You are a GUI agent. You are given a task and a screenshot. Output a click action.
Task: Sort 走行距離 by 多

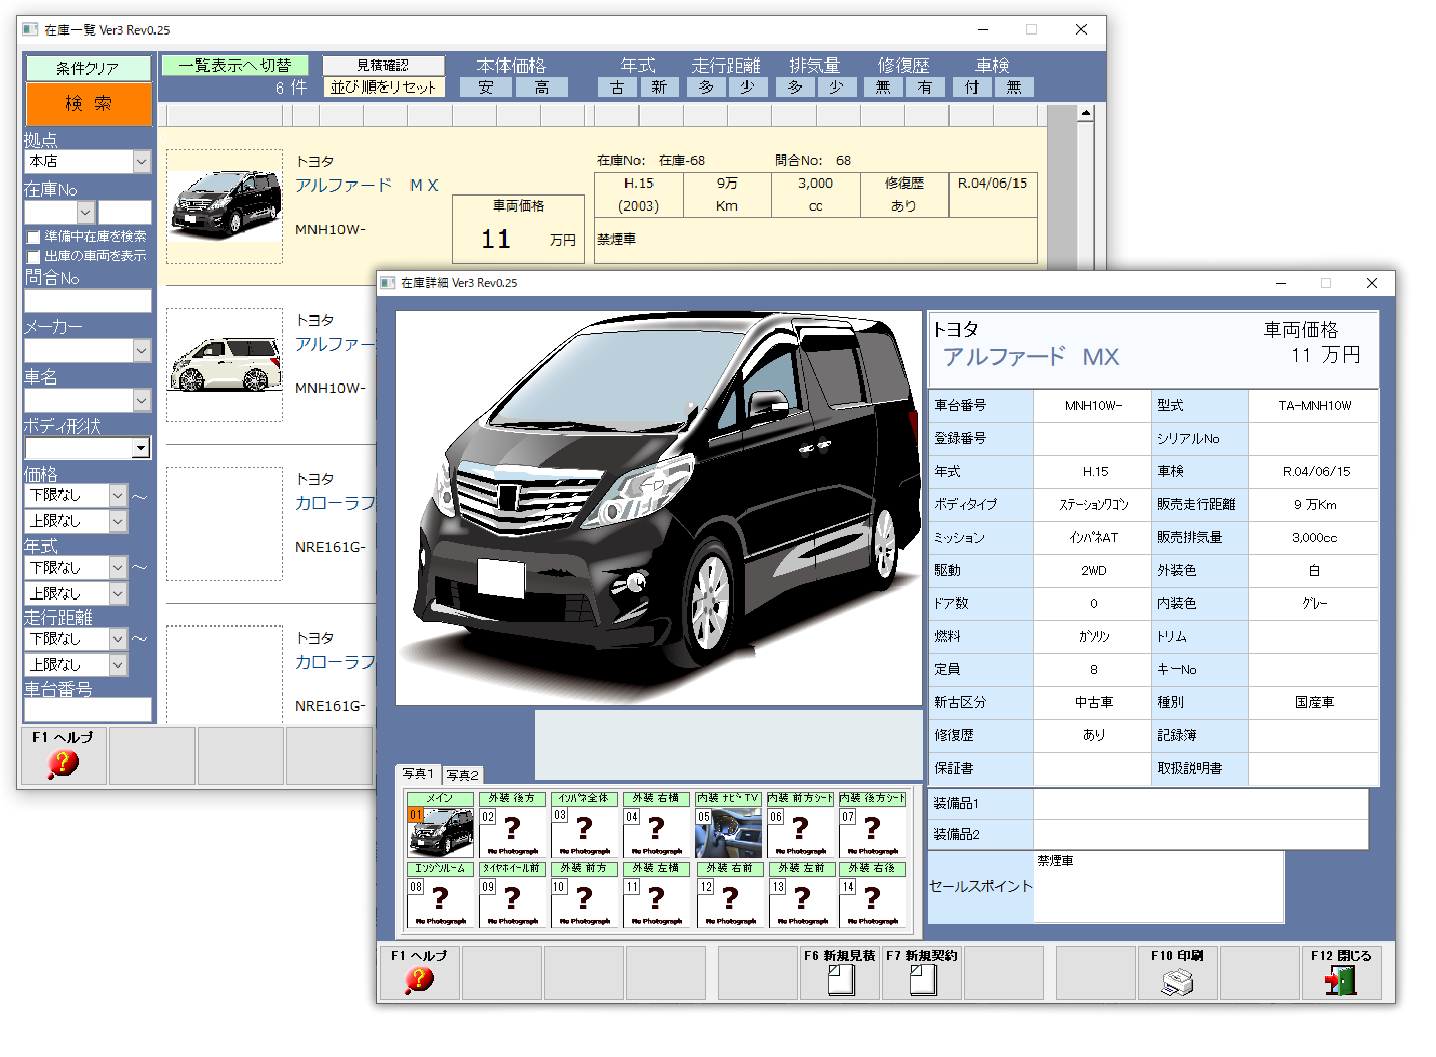pos(706,88)
